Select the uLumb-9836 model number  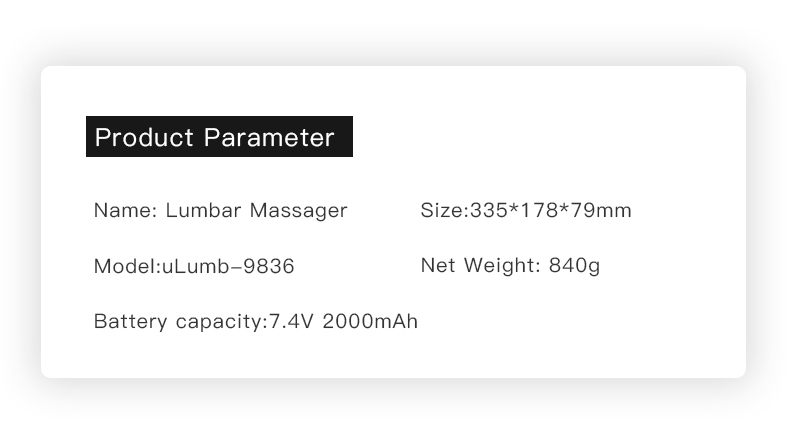[x=228, y=266]
